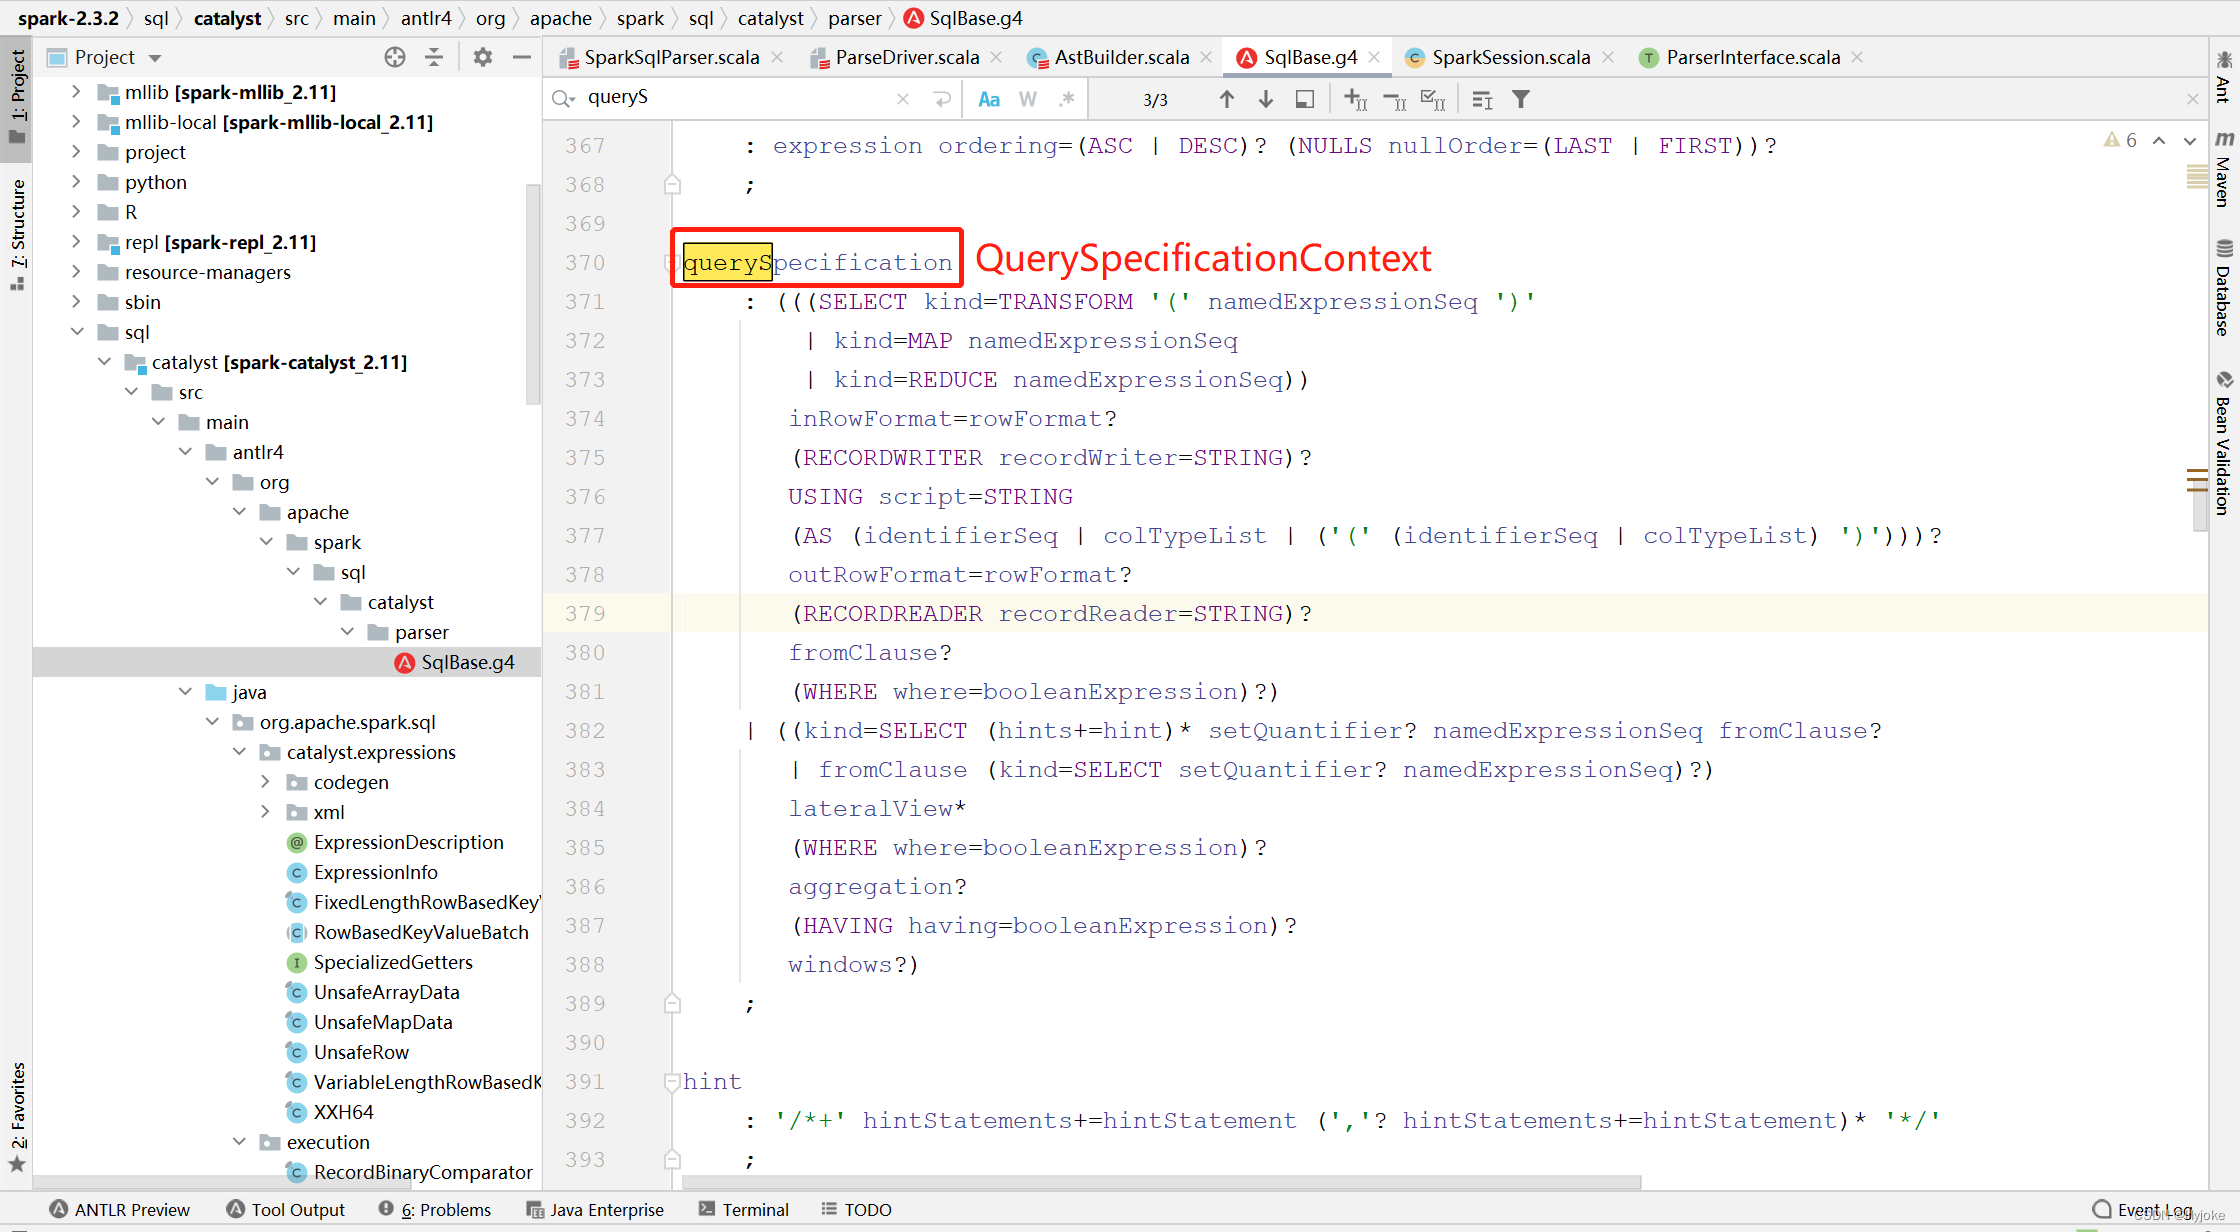
Task: Collapse the sql folder
Action: pyautogui.click(x=76, y=332)
